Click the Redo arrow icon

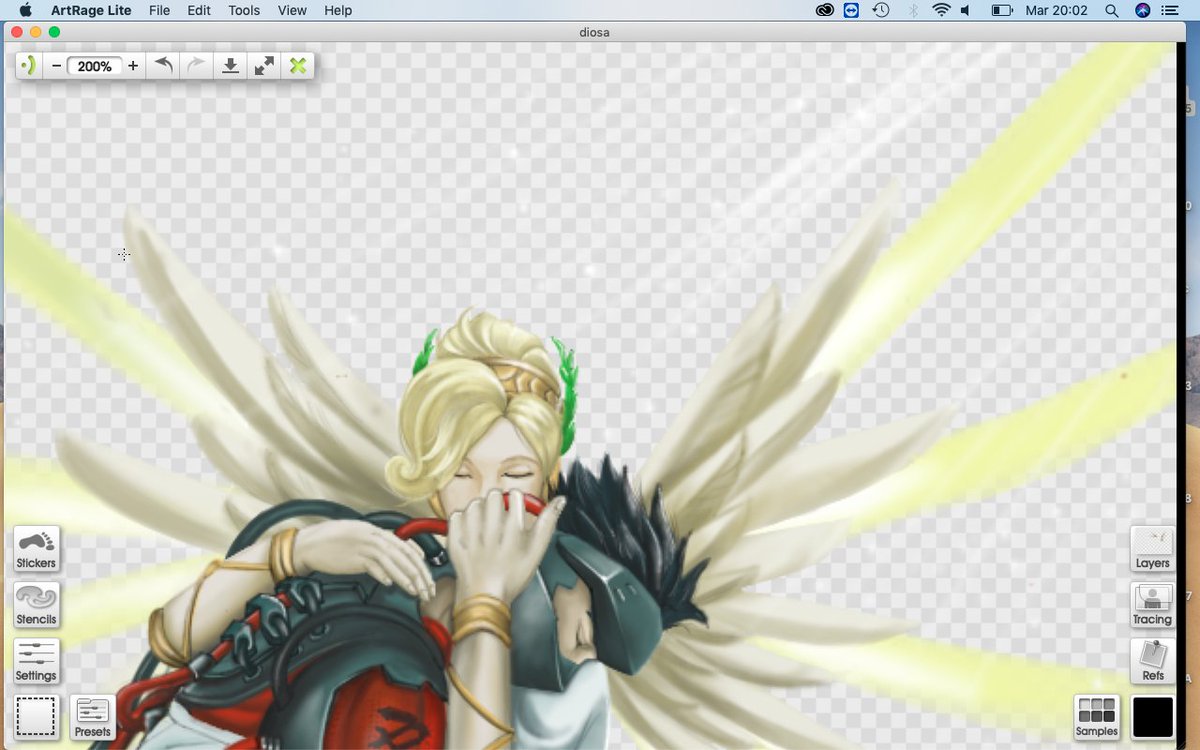click(196, 66)
